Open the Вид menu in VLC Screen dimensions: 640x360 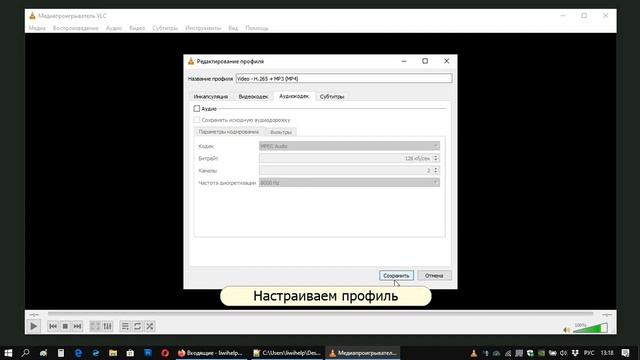point(233,28)
